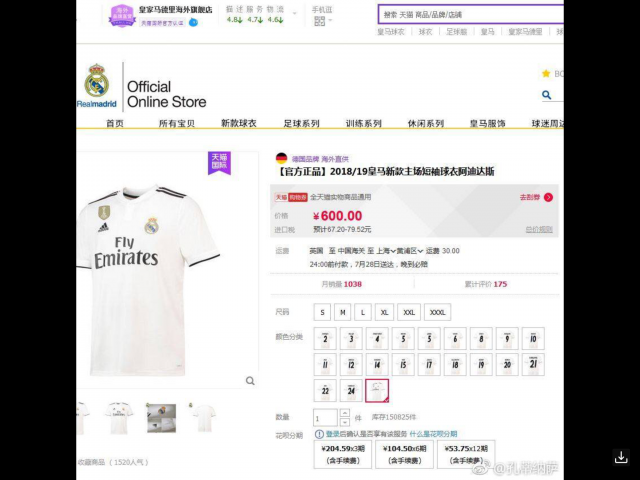
Task: Click the mobile QR code icon
Action: [320, 21]
